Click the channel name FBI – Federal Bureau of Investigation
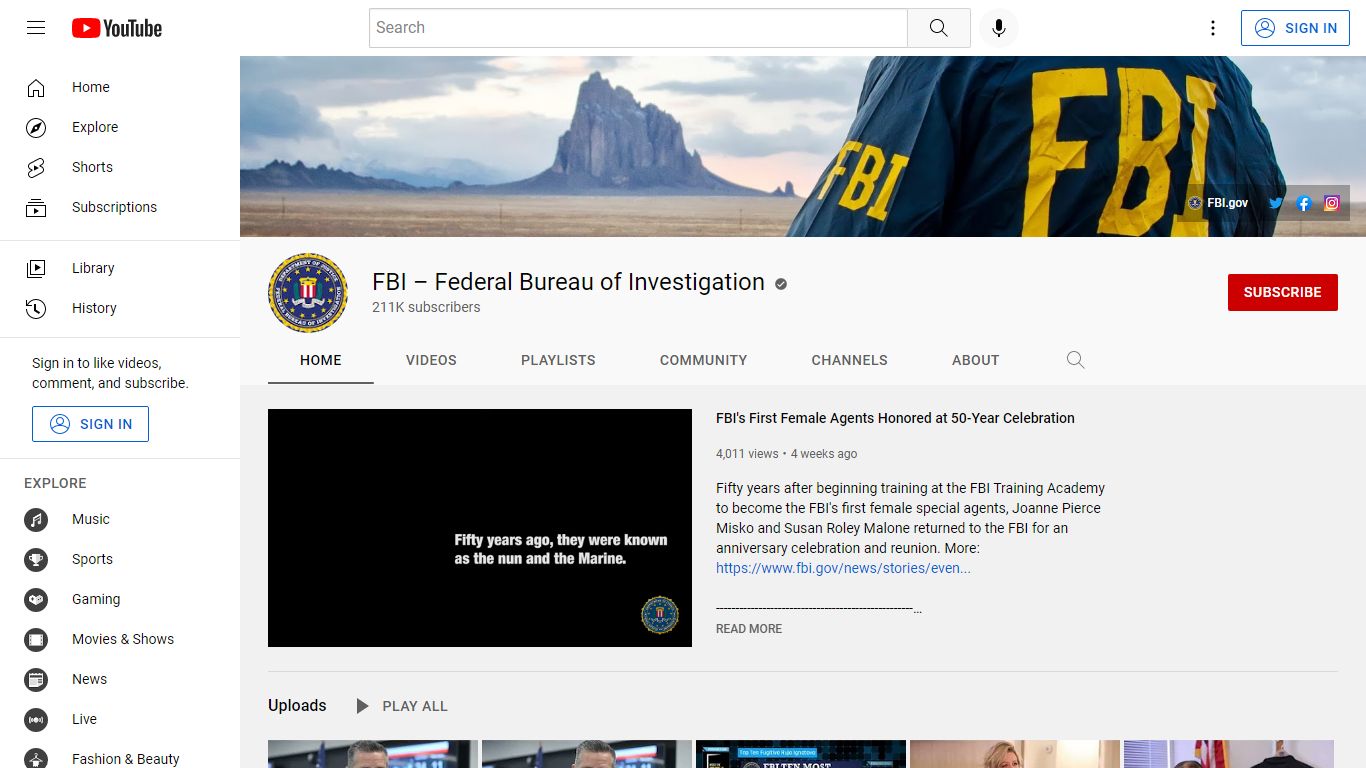The height and width of the screenshot is (768, 1366). [568, 282]
